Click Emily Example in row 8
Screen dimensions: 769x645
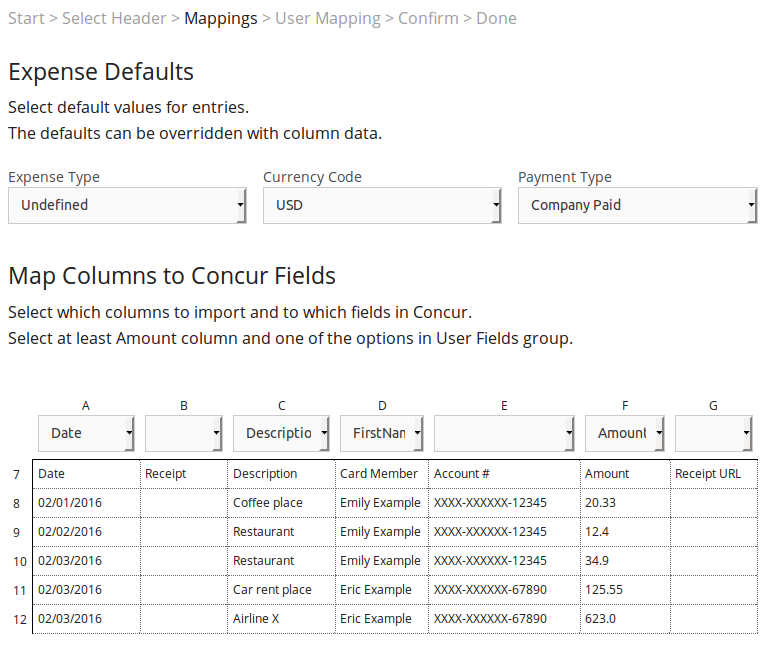[382, 503]
